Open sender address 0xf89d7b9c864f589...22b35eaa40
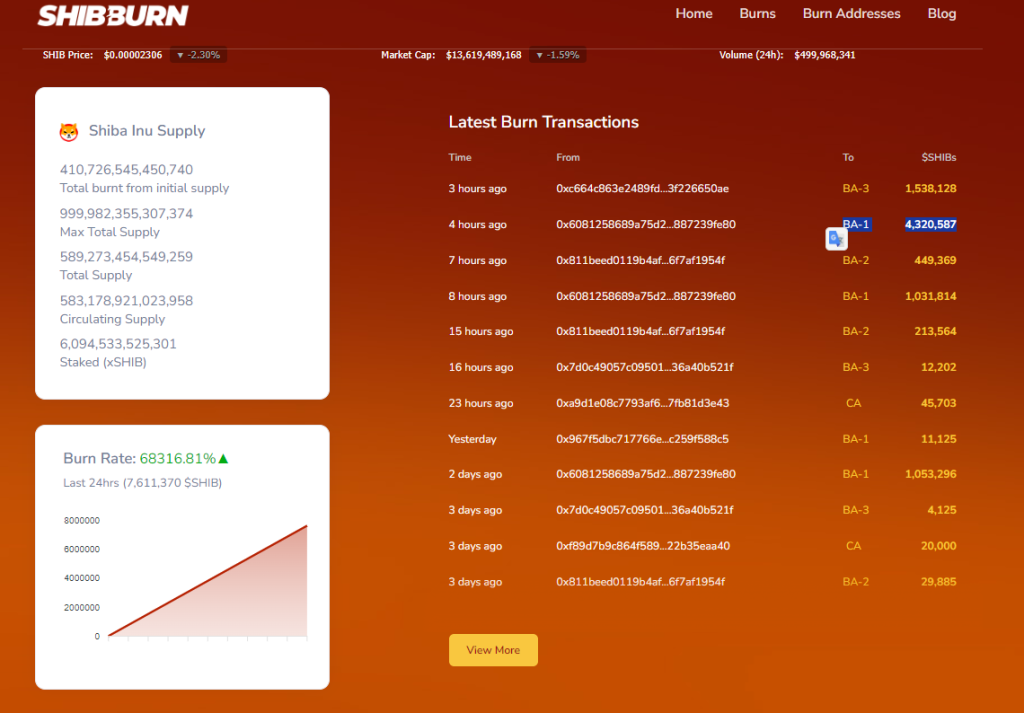The image size is (1024, 713). click(x=642, y=546)
